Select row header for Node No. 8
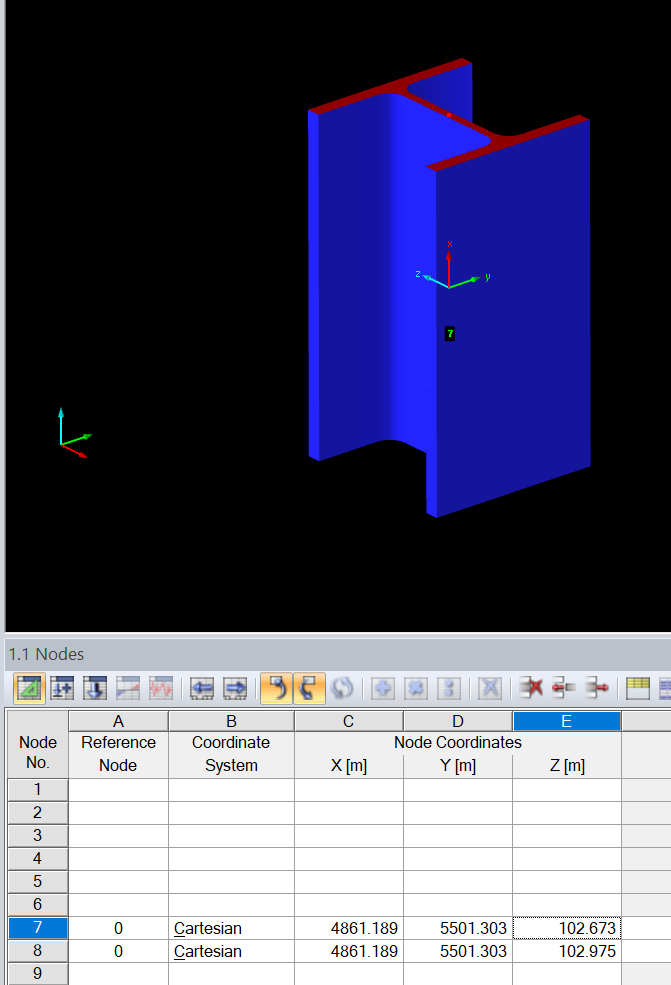671x985 pixels. point(38,950)
